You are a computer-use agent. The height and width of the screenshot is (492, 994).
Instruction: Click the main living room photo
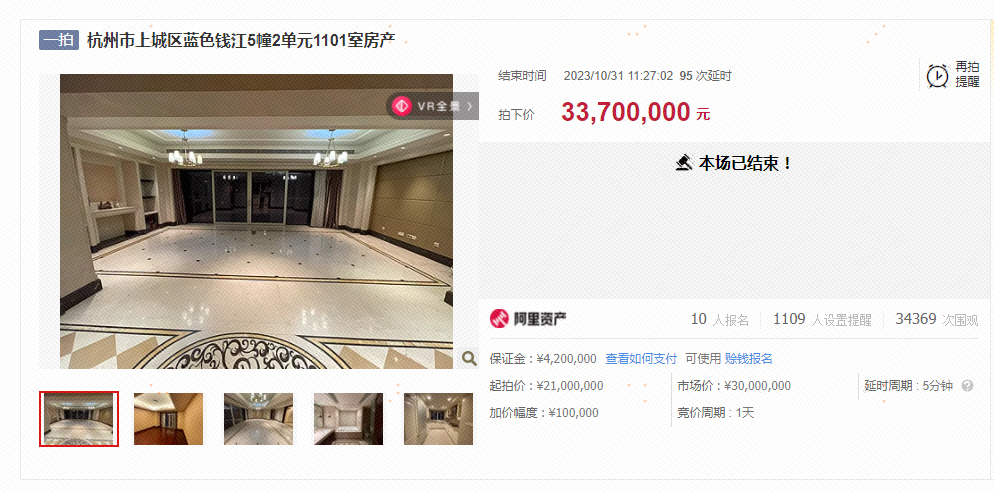pyautogui.click(x=257, y=221)
